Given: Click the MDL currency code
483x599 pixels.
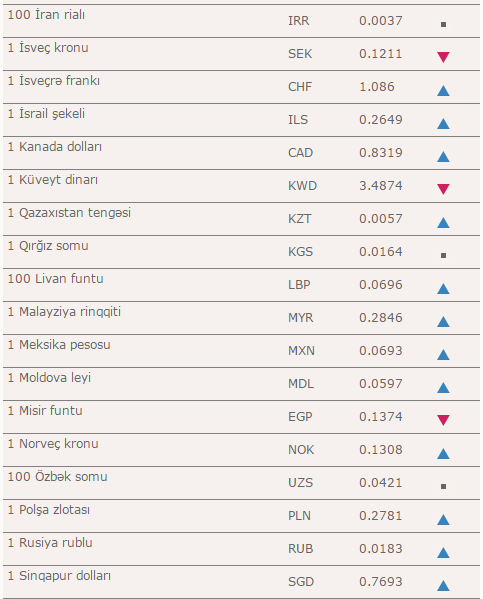Looking at the screenshot, I should pyautogui.click(x=301, y=384).
